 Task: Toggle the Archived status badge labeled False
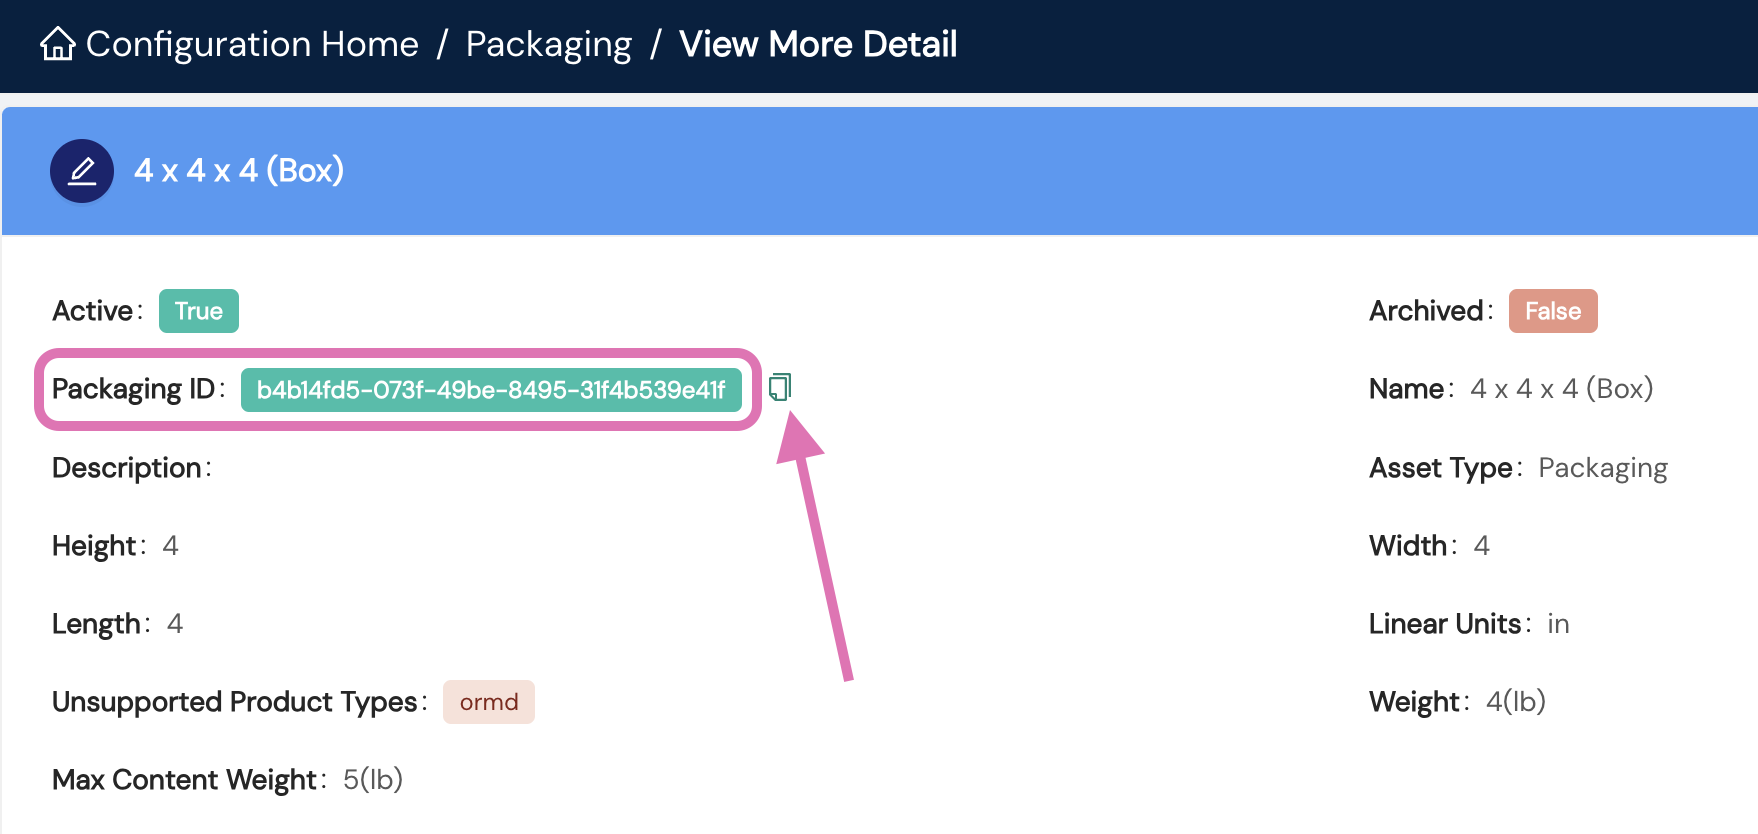(x=1552, y=311)
